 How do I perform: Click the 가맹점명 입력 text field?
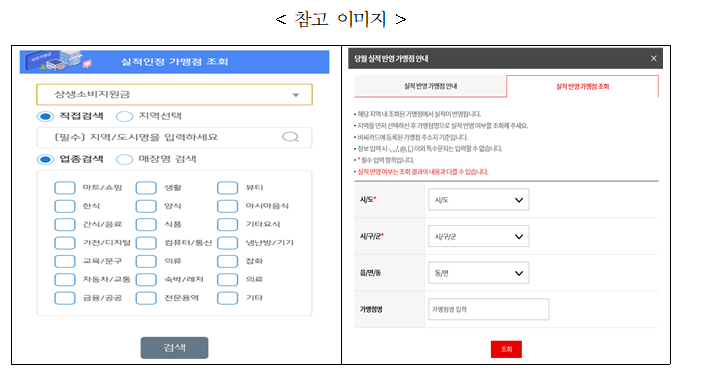(489, 309)
